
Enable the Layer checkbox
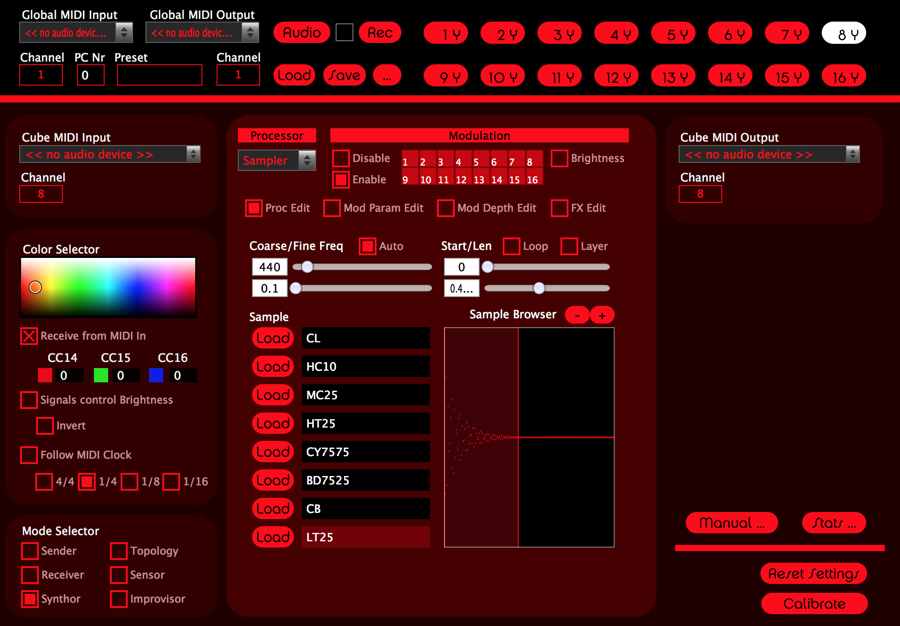[x=569, y=246]
